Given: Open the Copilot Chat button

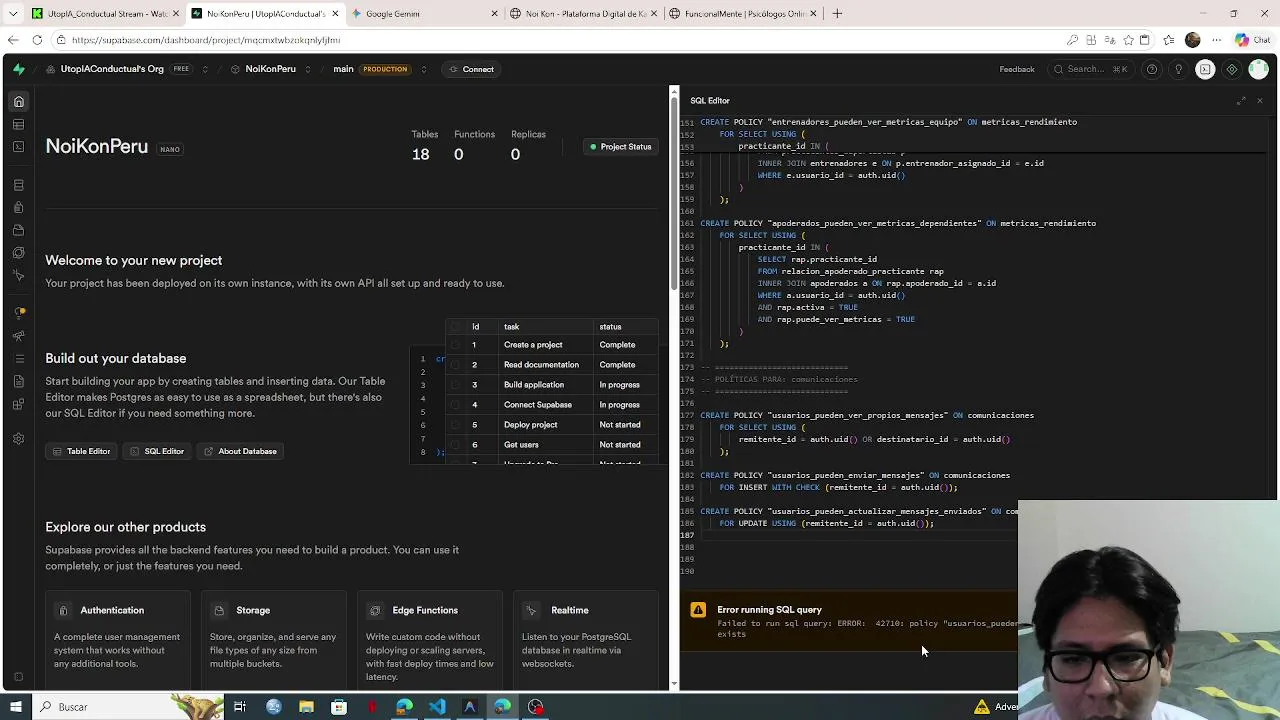Looking at the screenshot, I should [1252, 40].
